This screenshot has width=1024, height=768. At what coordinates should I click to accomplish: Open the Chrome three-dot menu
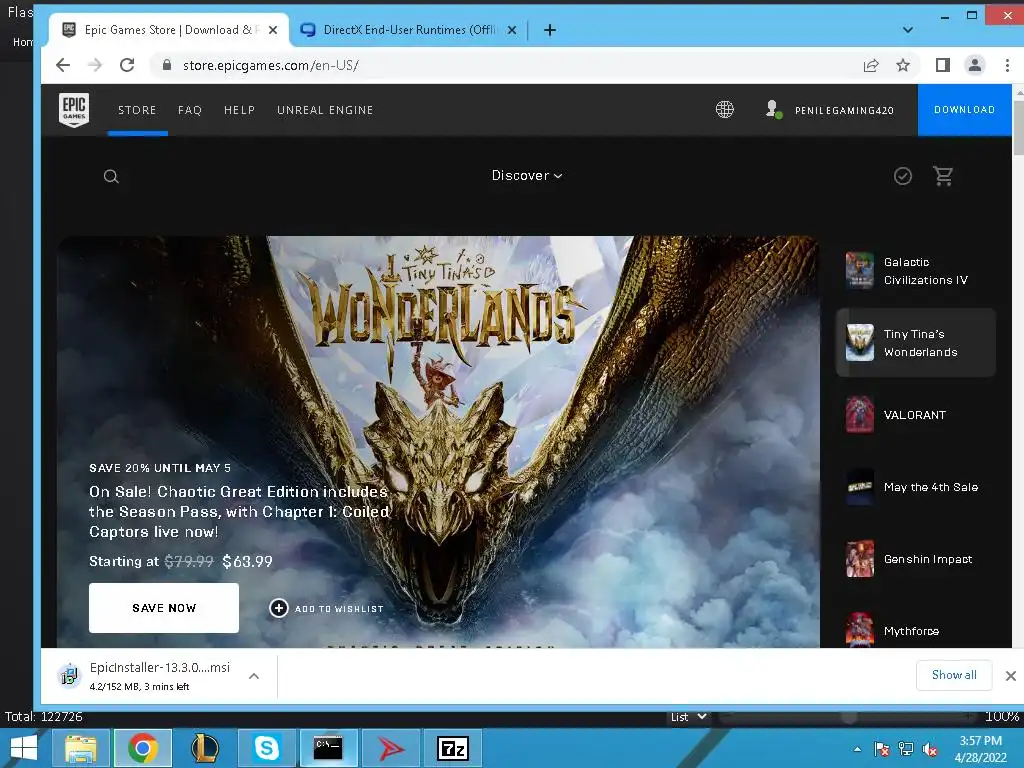point(1007,65)
